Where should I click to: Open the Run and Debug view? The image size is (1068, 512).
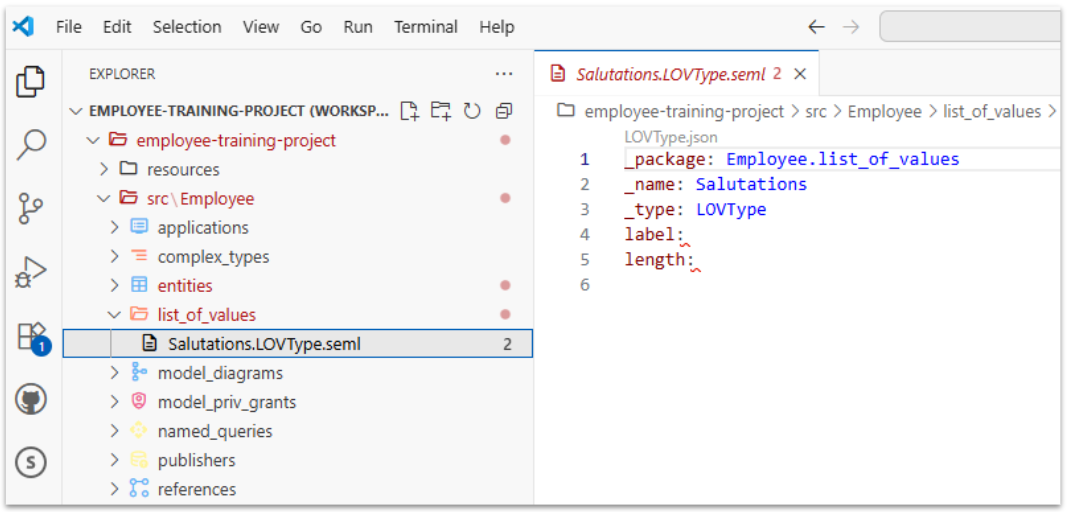click(x=31, y=272)
